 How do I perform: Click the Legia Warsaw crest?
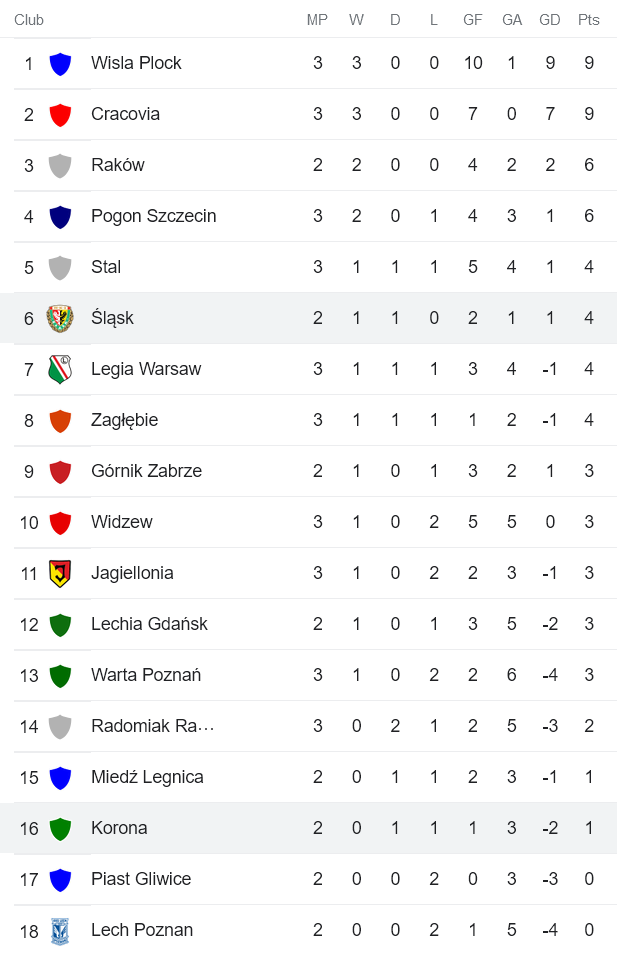point(60,368)
